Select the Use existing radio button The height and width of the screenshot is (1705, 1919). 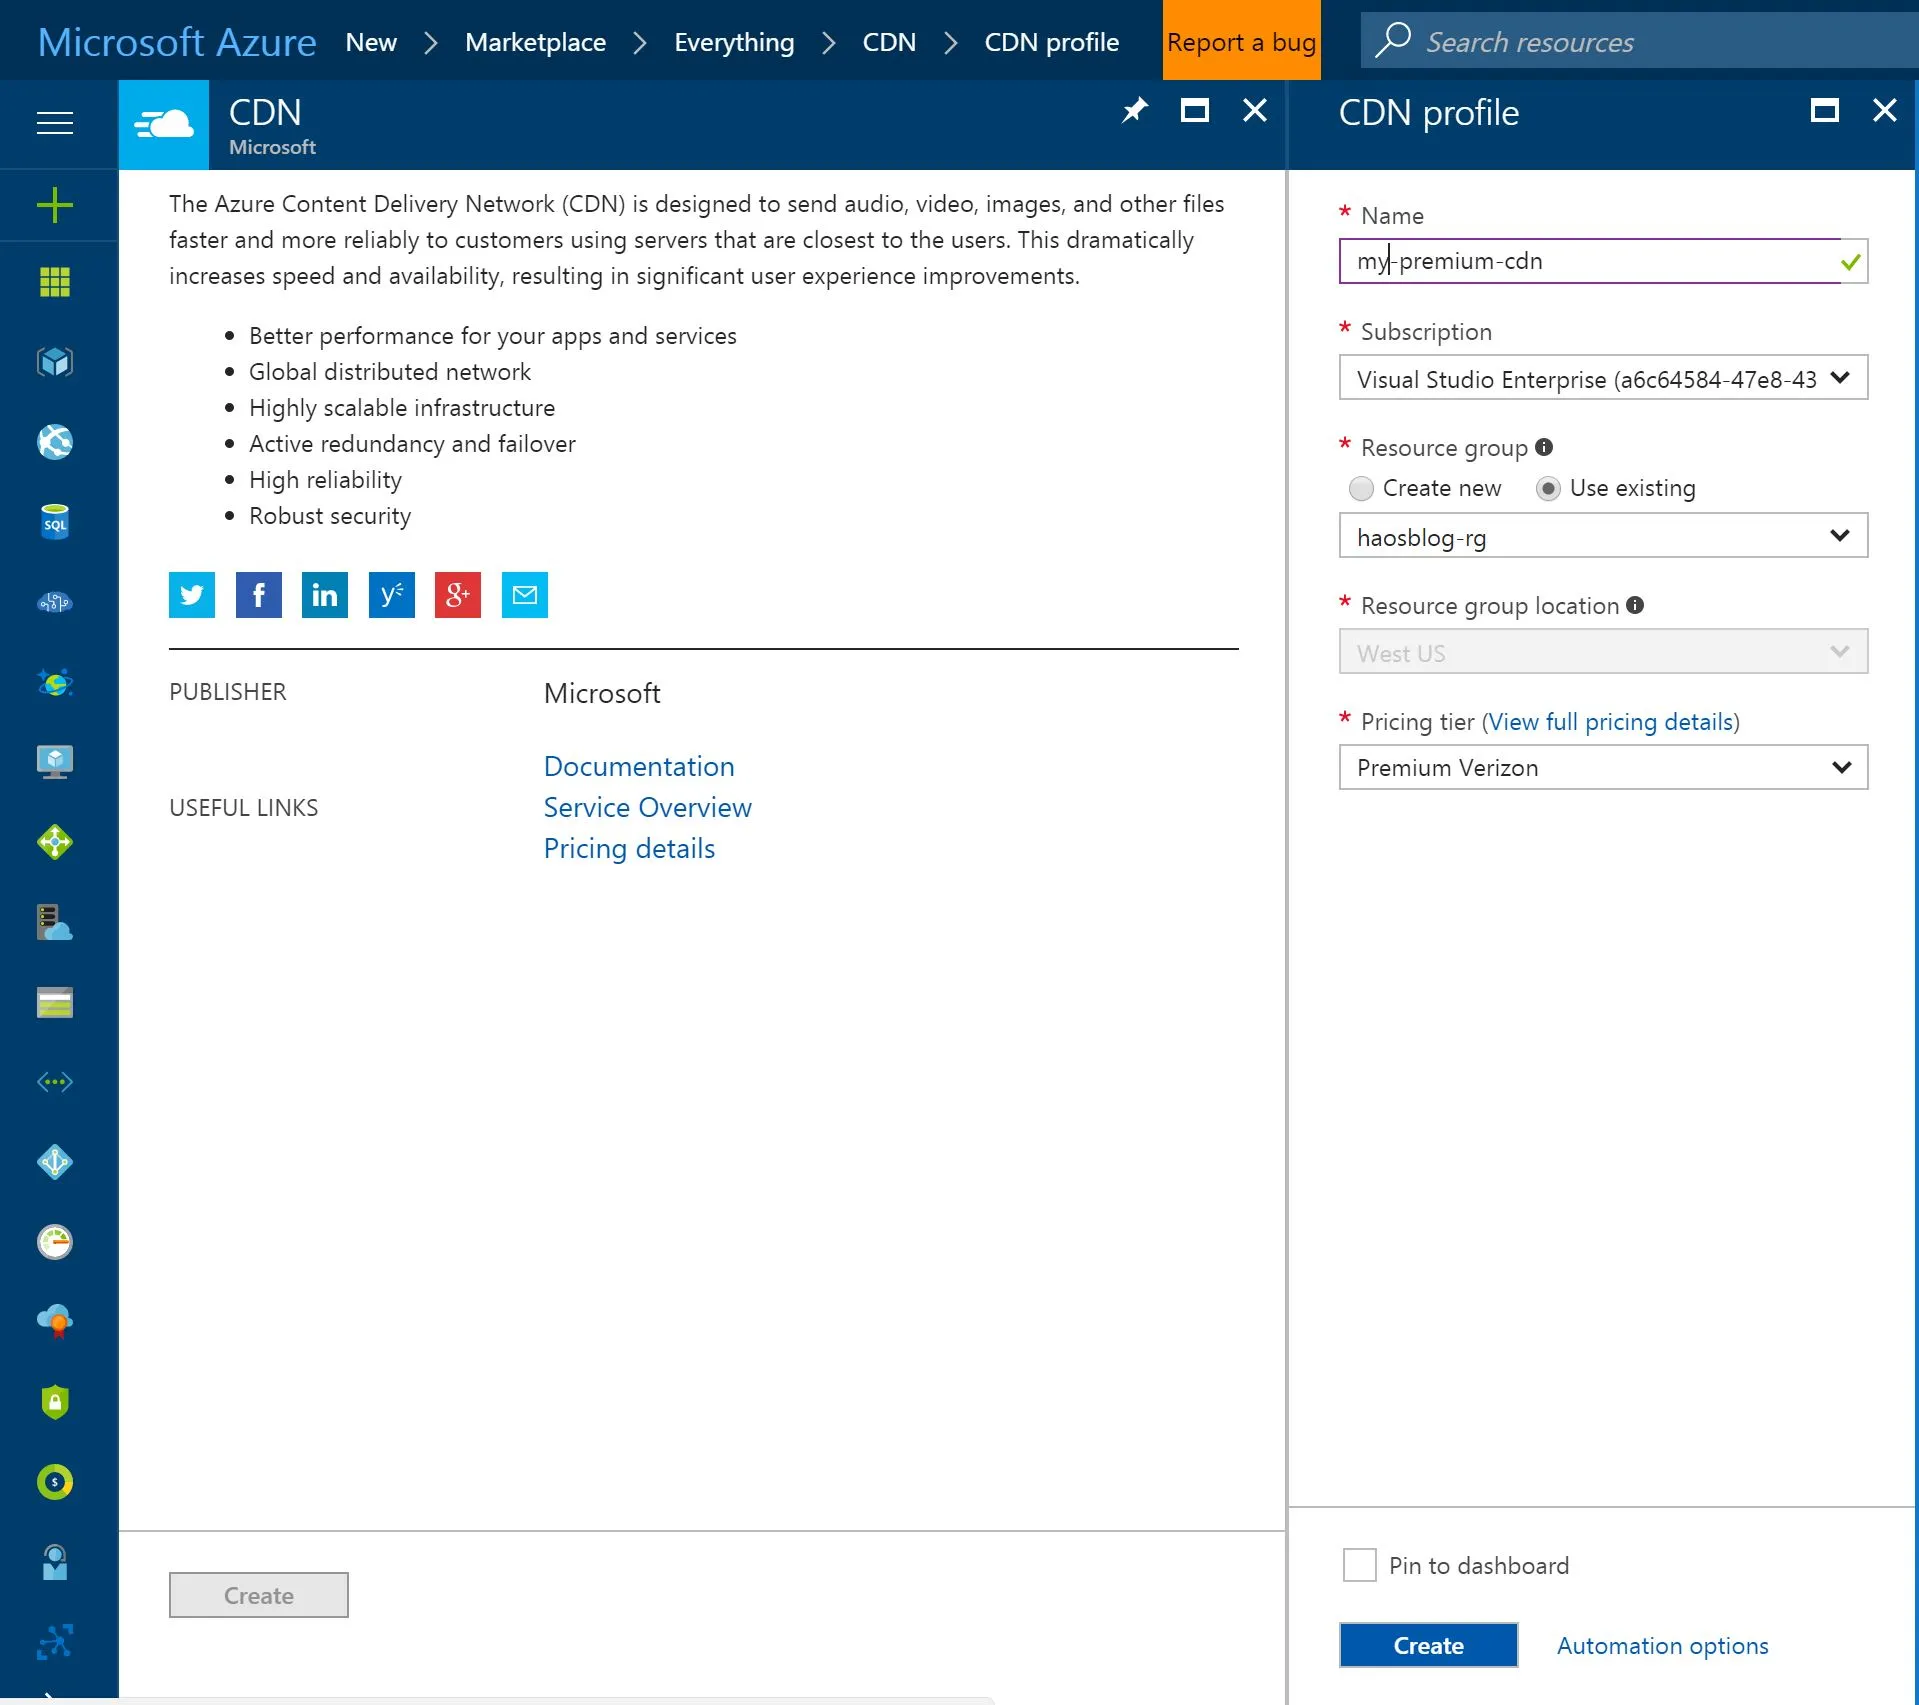click(1548, 488)
